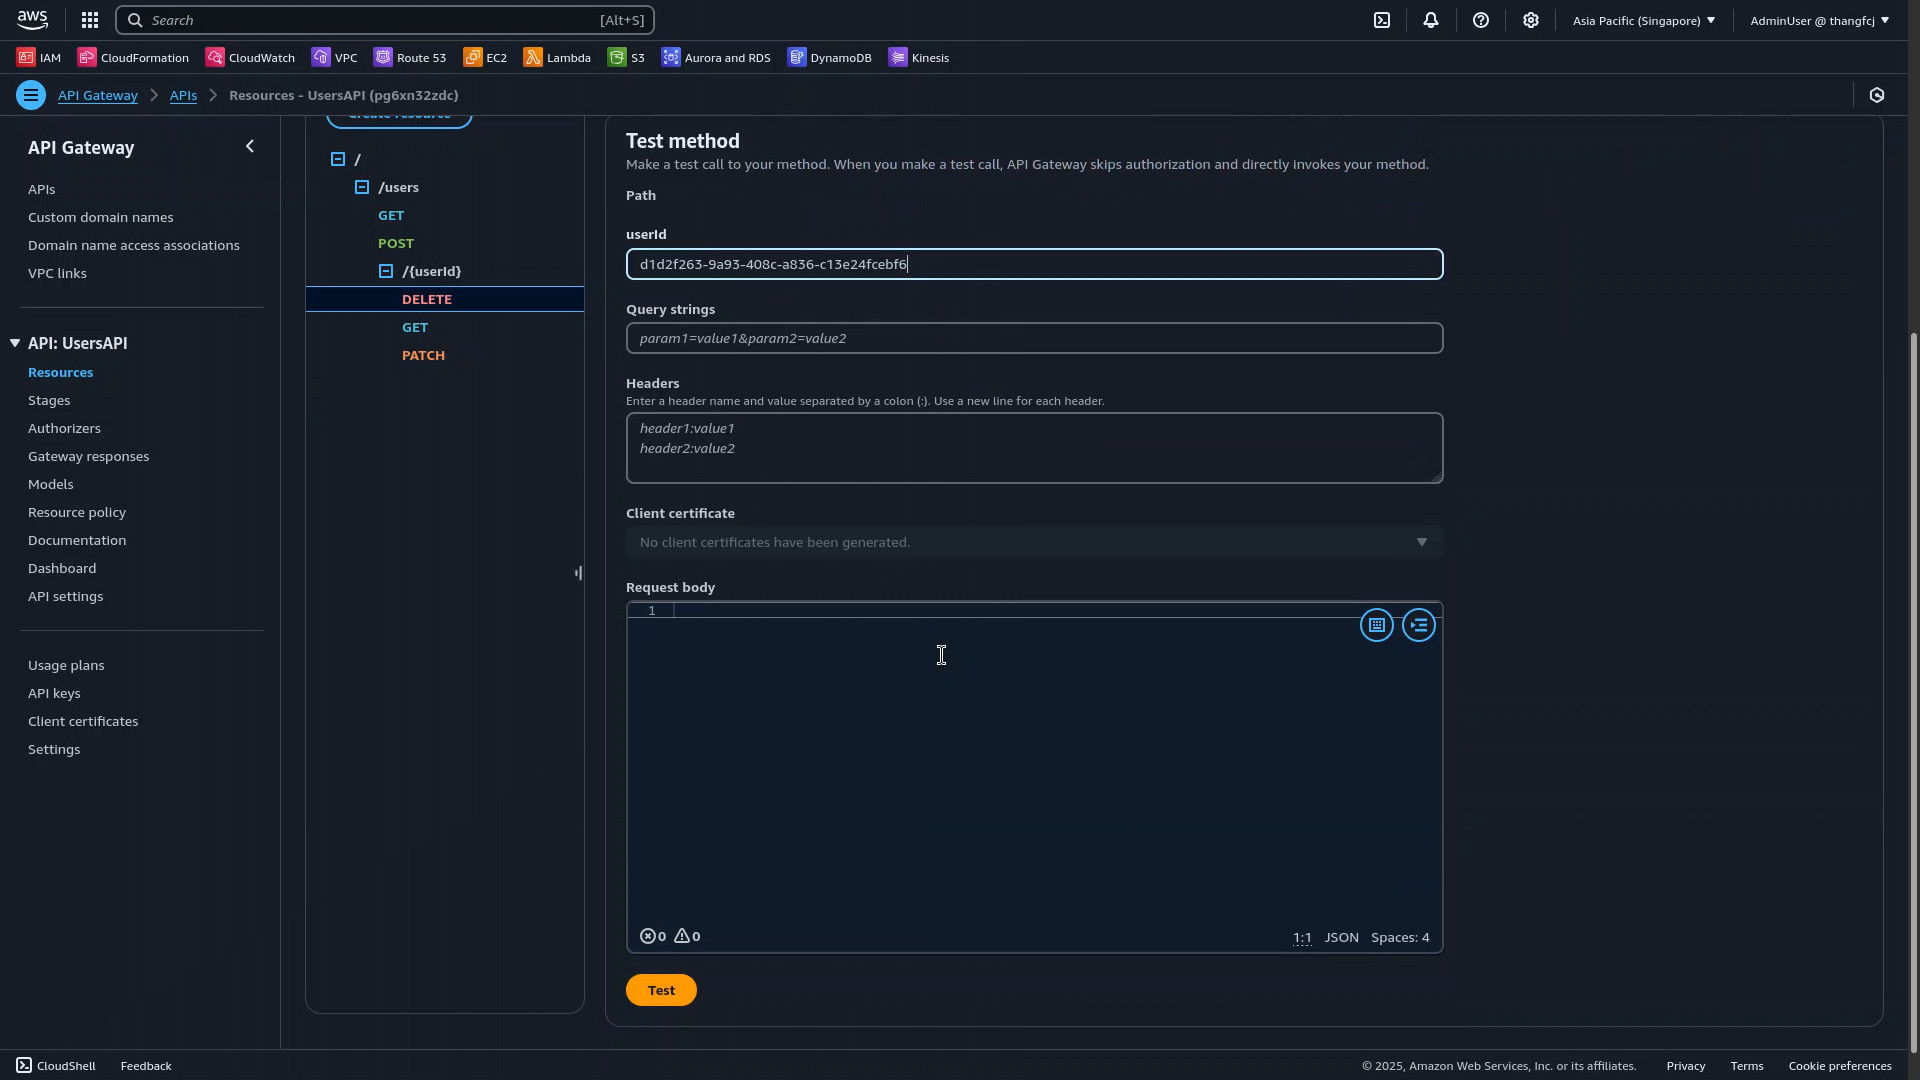The height and width of the screenshot is (1080, 1920).
Task: Click the resources panel resize handle
Action: click(x=578, y=573)
